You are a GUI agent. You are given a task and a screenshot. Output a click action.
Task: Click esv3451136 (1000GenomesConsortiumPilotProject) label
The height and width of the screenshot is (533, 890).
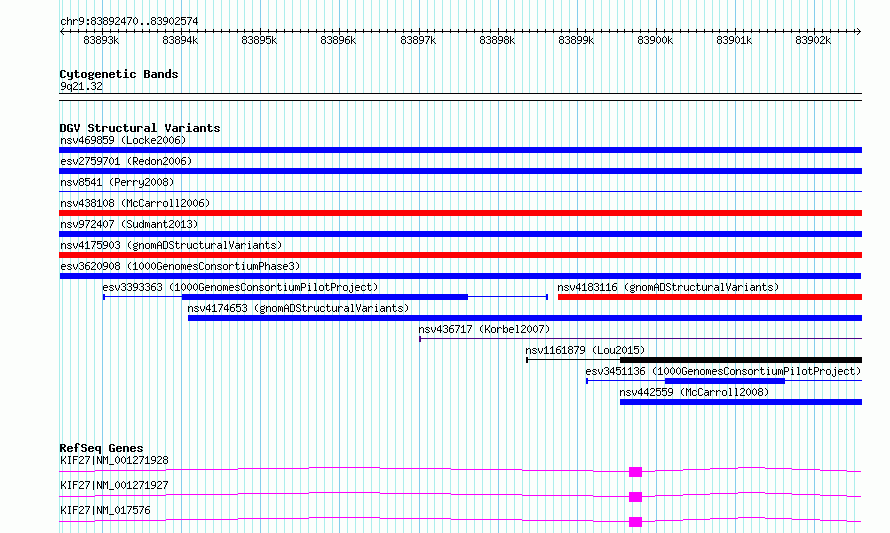click(x=723, y=371)
